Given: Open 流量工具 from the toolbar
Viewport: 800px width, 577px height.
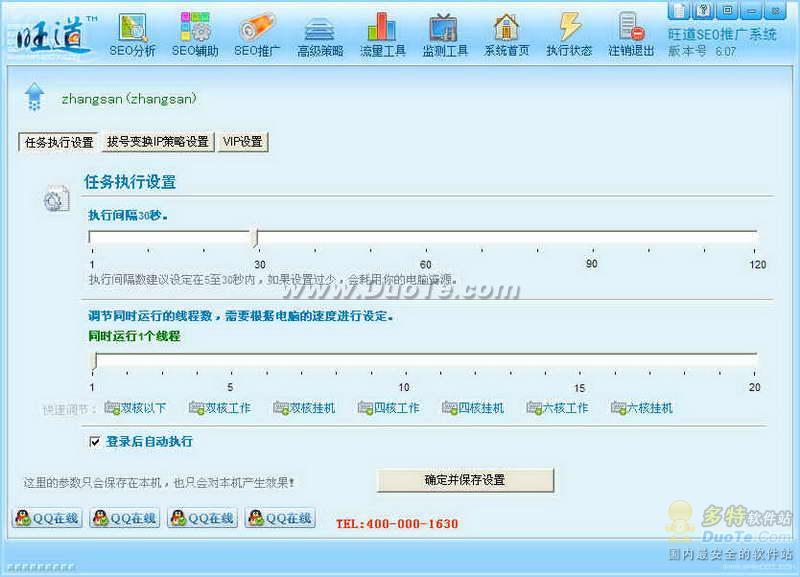Looking at the screenshot, I should pyautogui.click(x=381, y=32).
